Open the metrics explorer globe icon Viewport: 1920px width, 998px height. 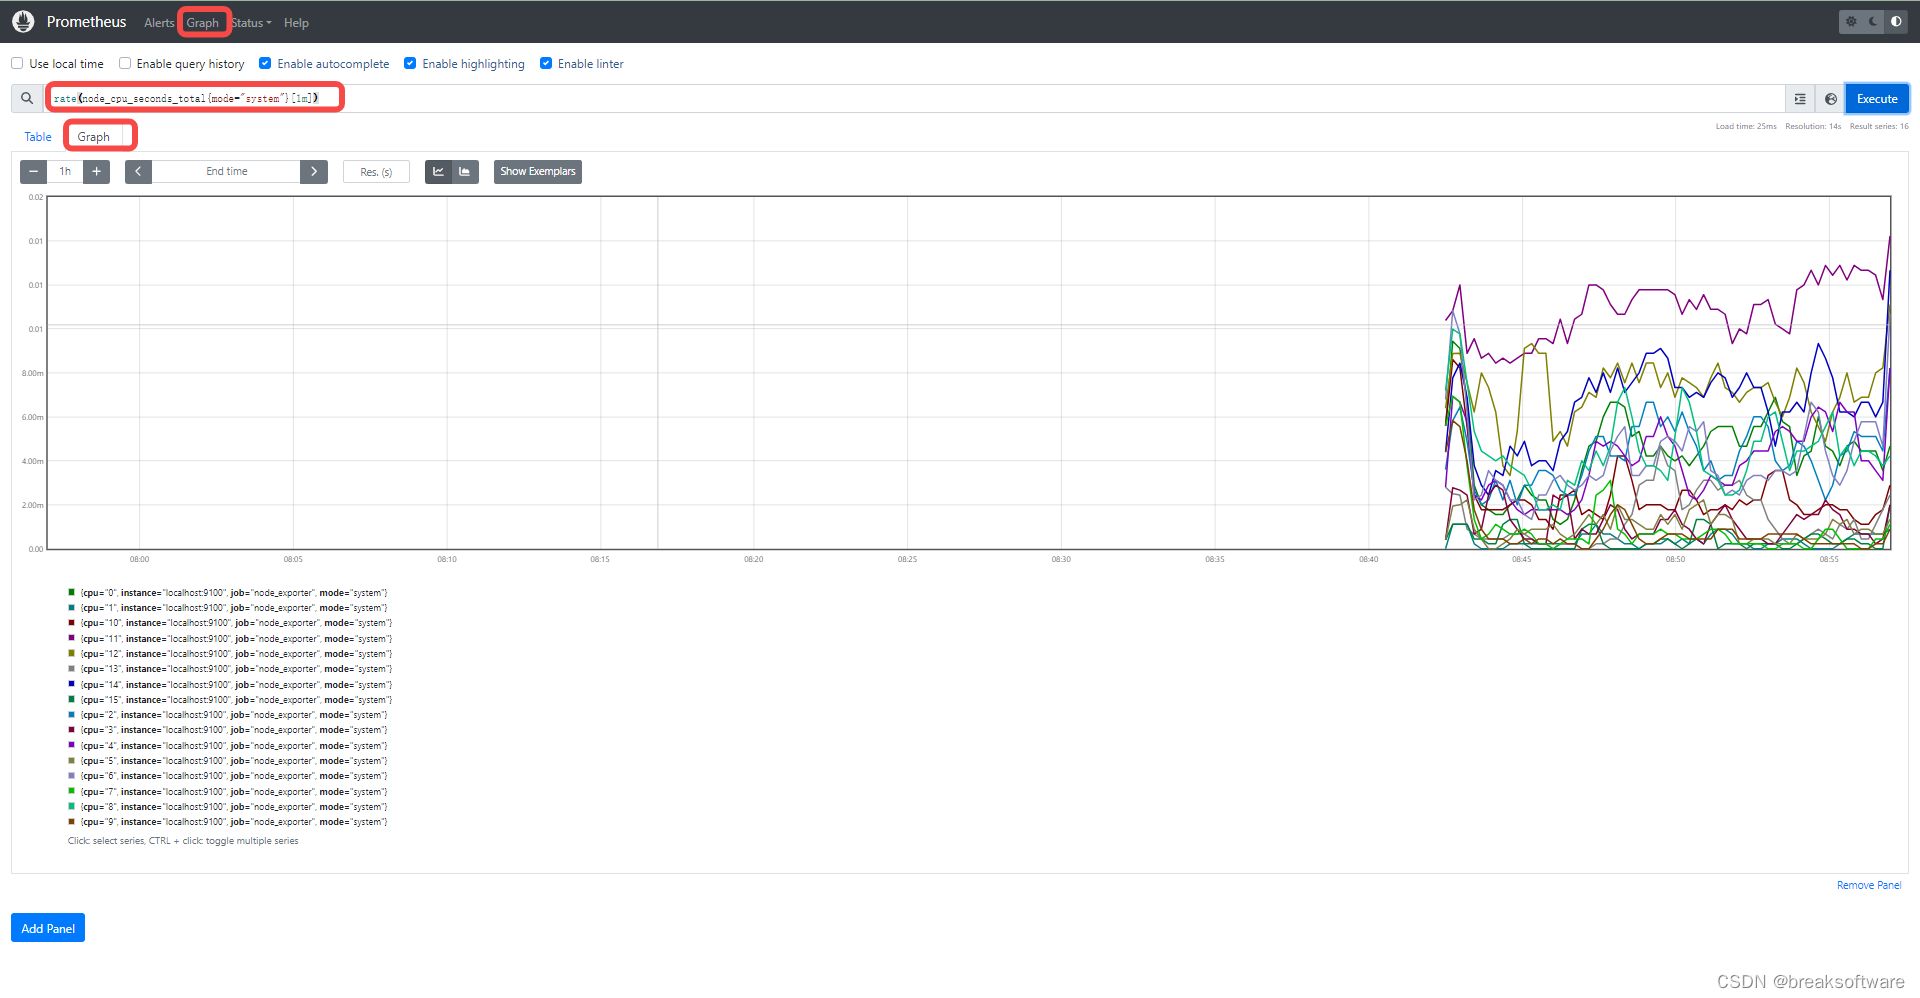click(x=1830, y=99)
